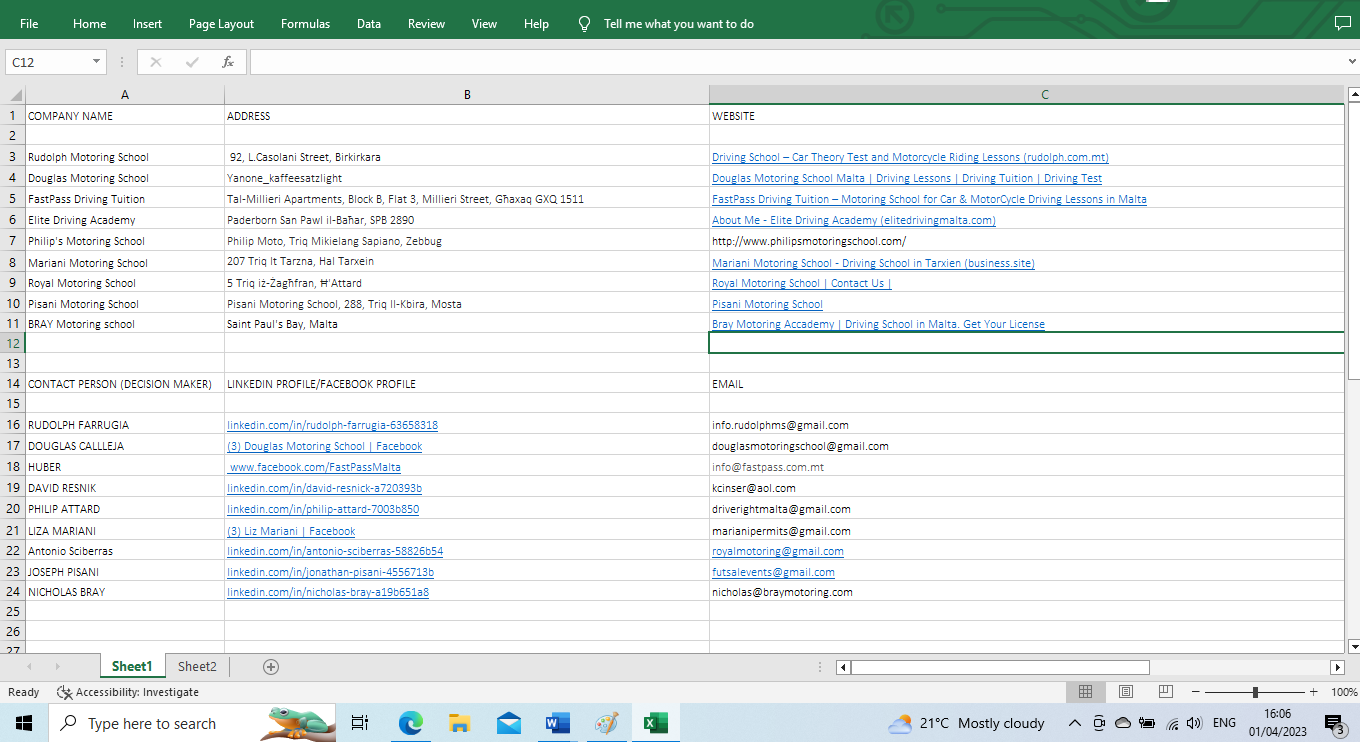Open the Formulas ribbon tab
The height and width of the screenshot is (742, 1360).
[x=305, y=24]
